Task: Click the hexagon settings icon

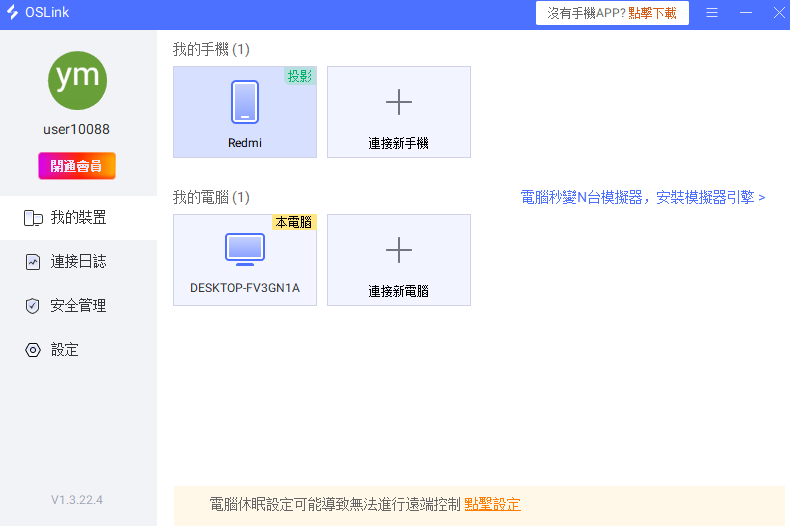Action: click(x=33, y=350)
